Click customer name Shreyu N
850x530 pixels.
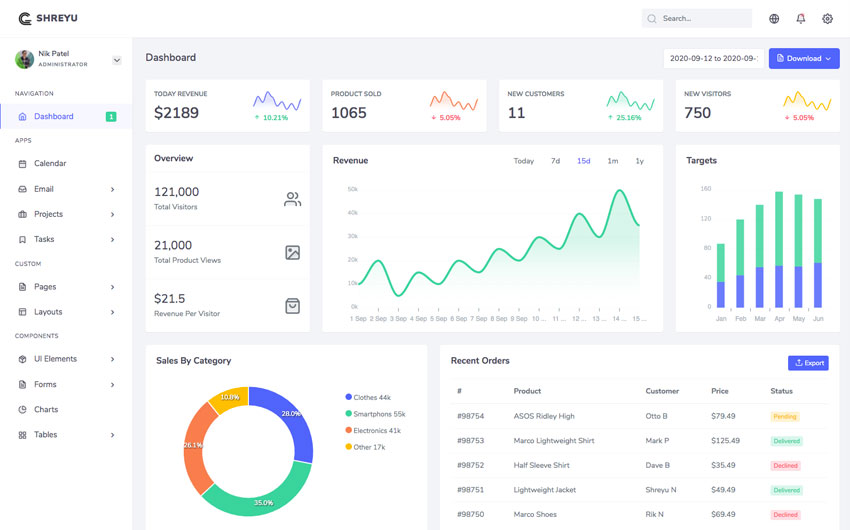[x=661, y=490]
